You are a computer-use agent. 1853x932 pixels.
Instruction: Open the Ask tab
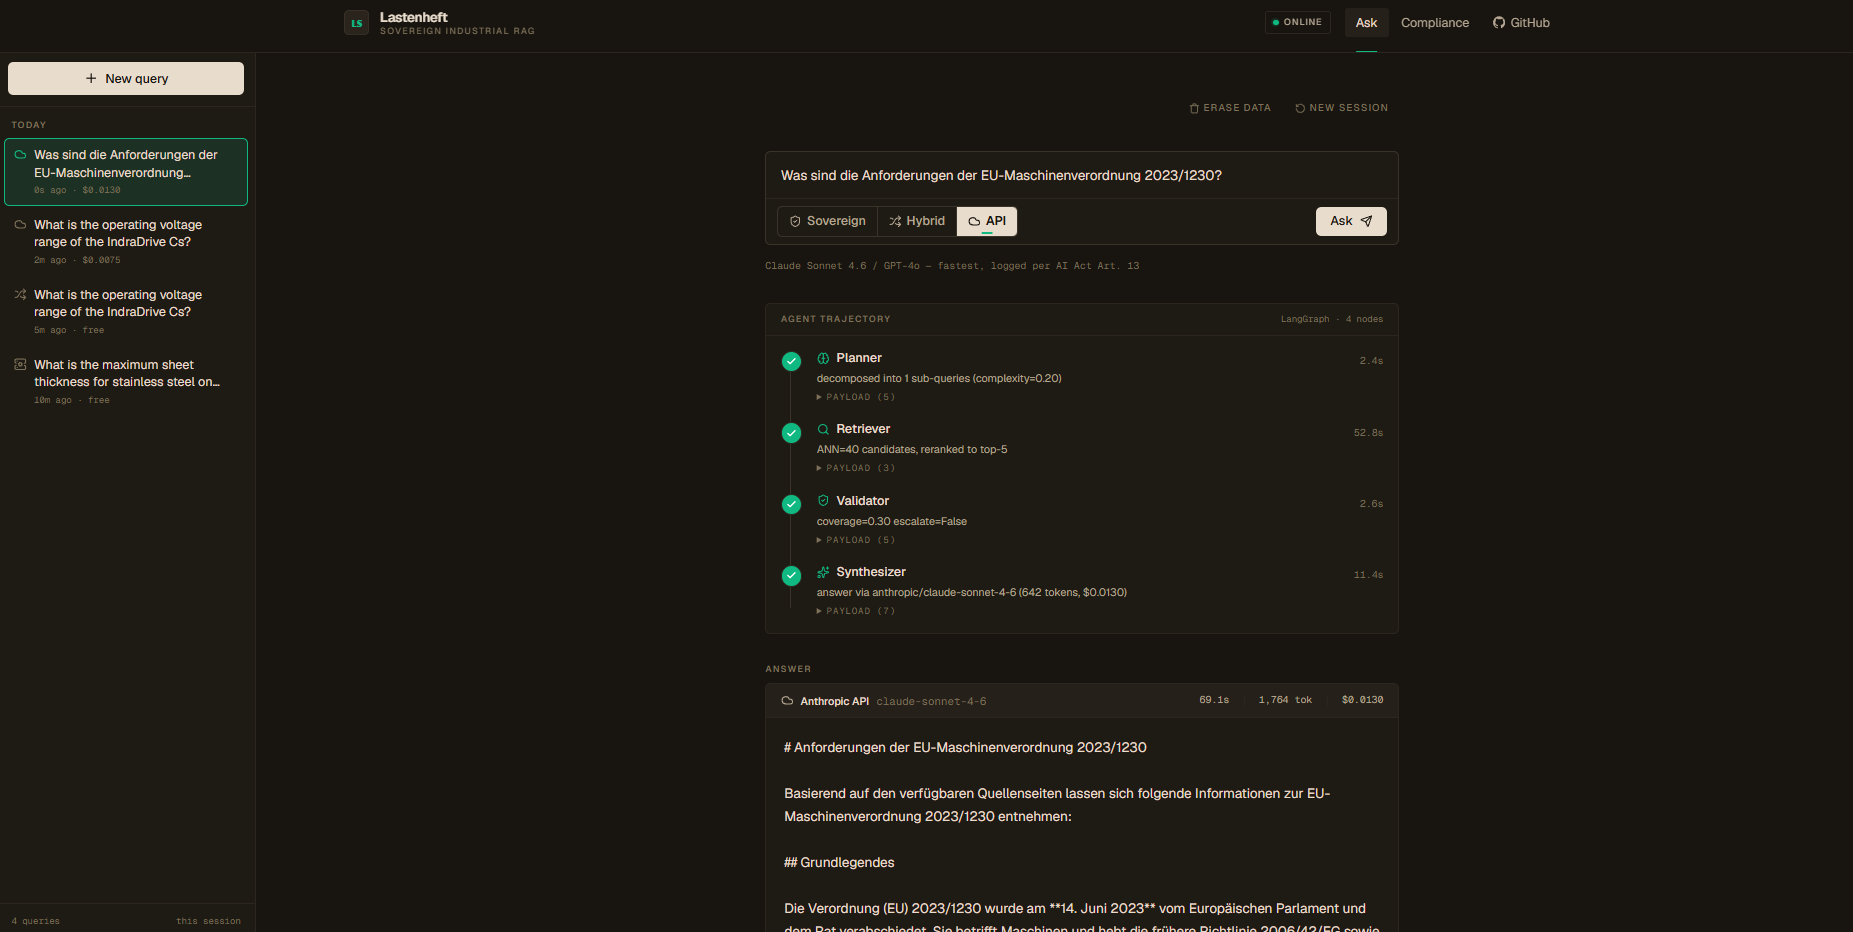tap(1366, 23)
